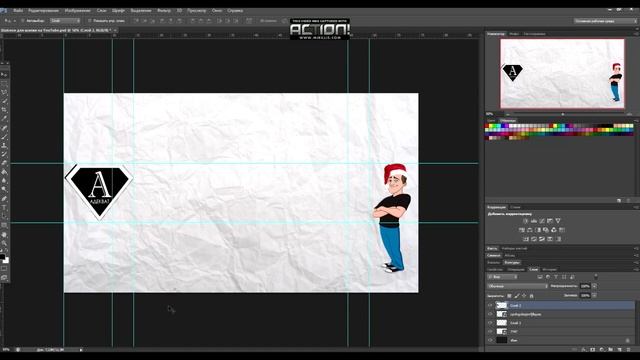Open the workspace switcher dropdown
This screenshot has height=360, width=640.
605,20
